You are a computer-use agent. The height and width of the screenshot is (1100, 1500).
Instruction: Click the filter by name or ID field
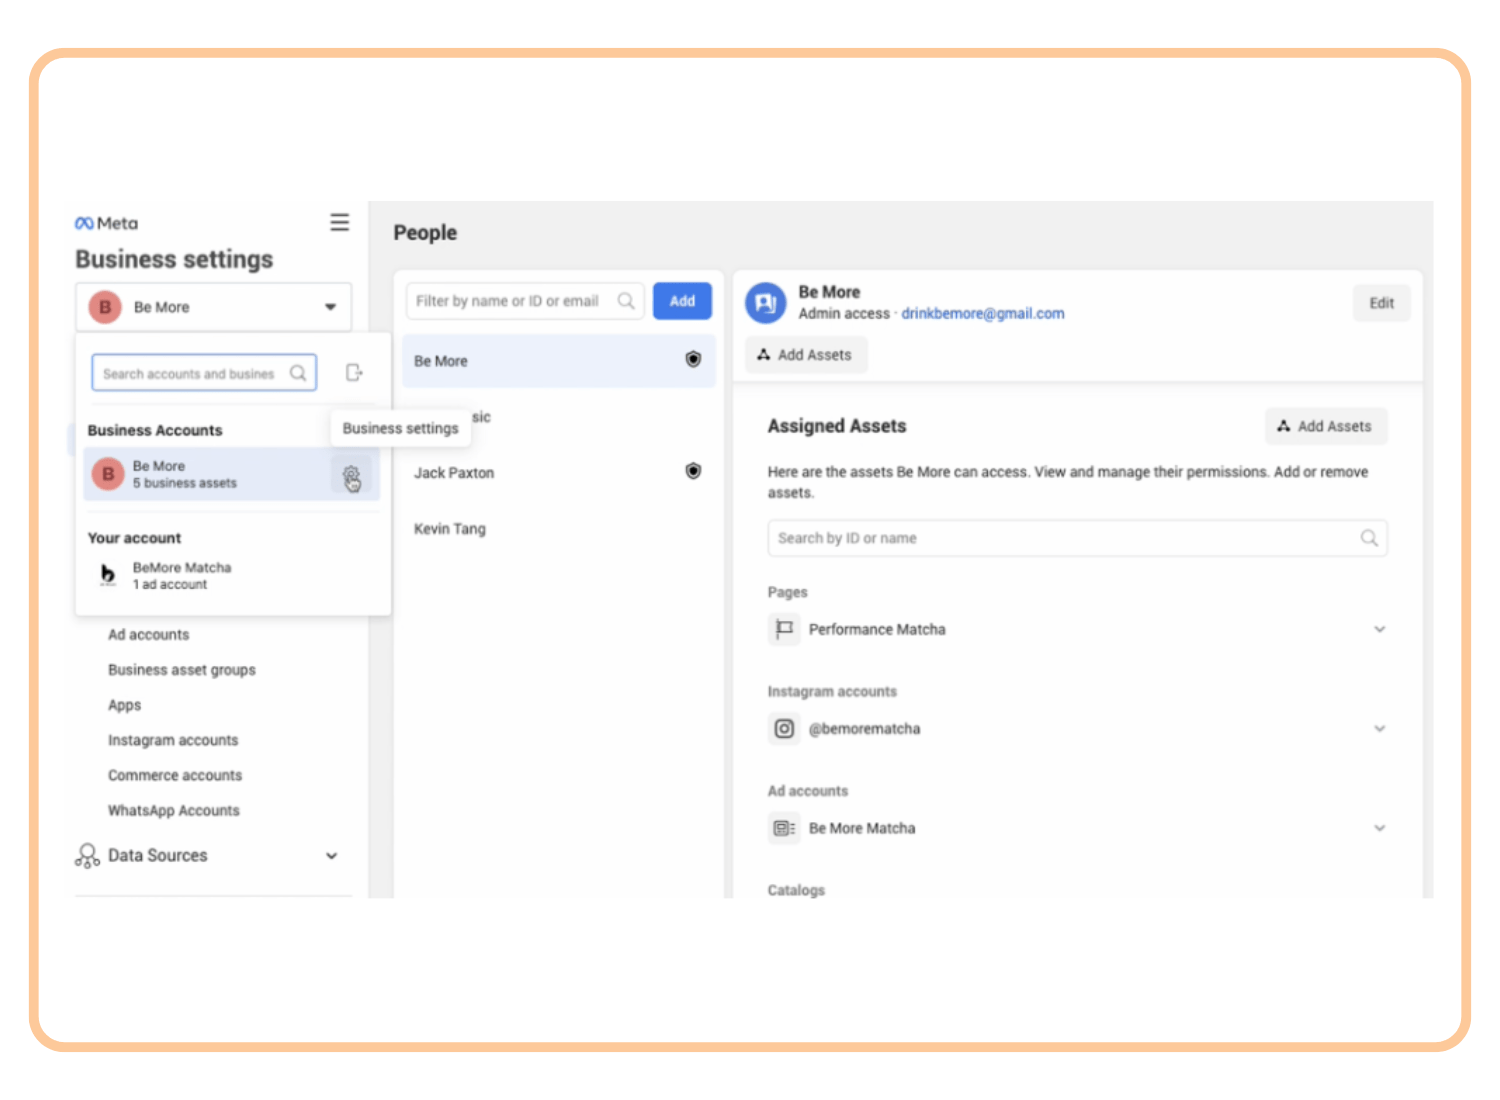[x=524, y=301]
